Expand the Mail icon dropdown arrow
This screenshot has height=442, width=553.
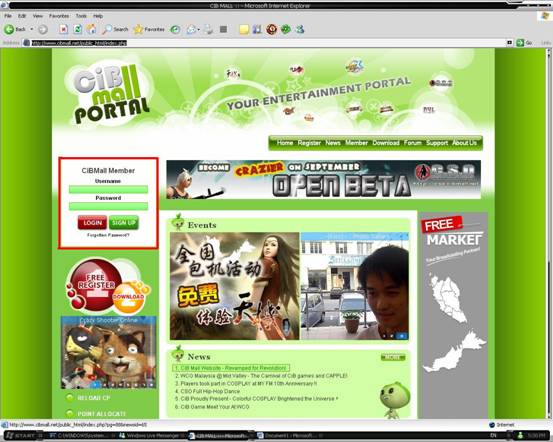199,30
